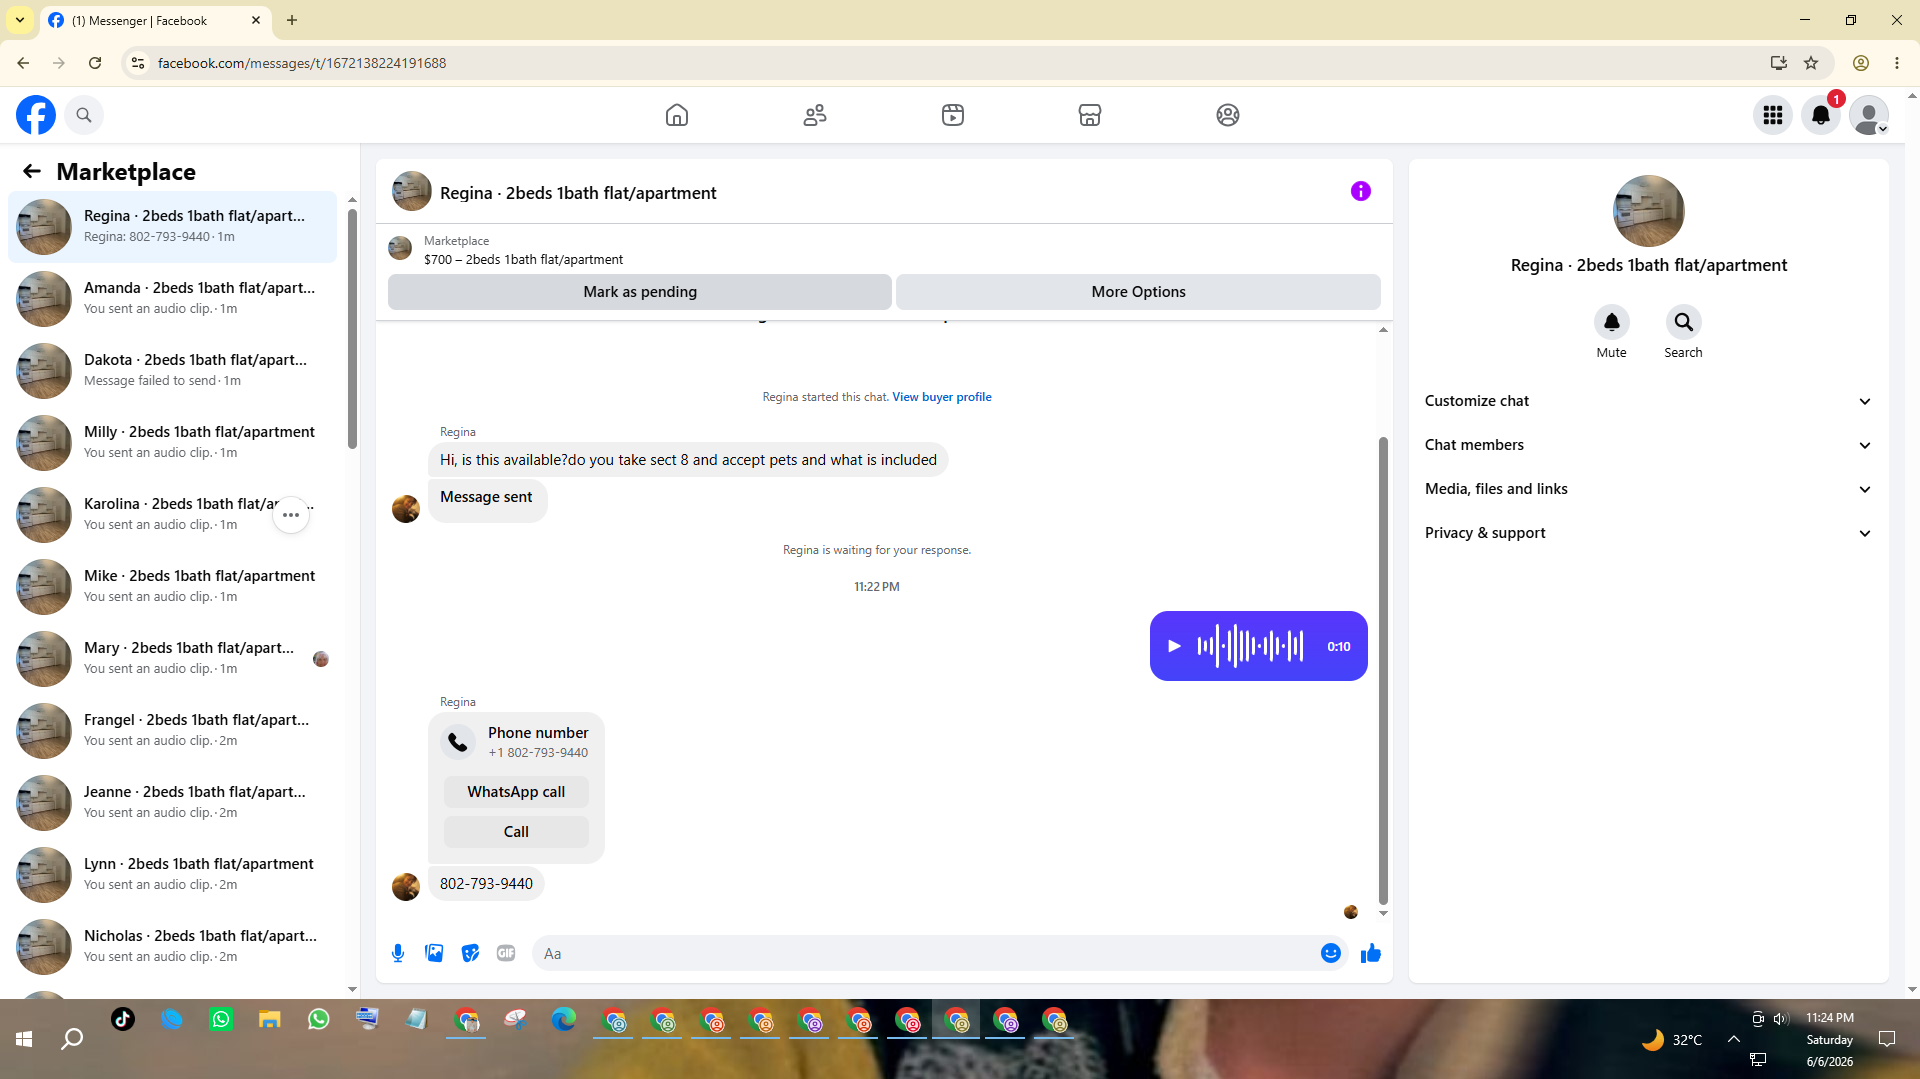This screenshot has height=1079, width=1920.
Task: Open the Friends tab
Action: tap(815, 115)
